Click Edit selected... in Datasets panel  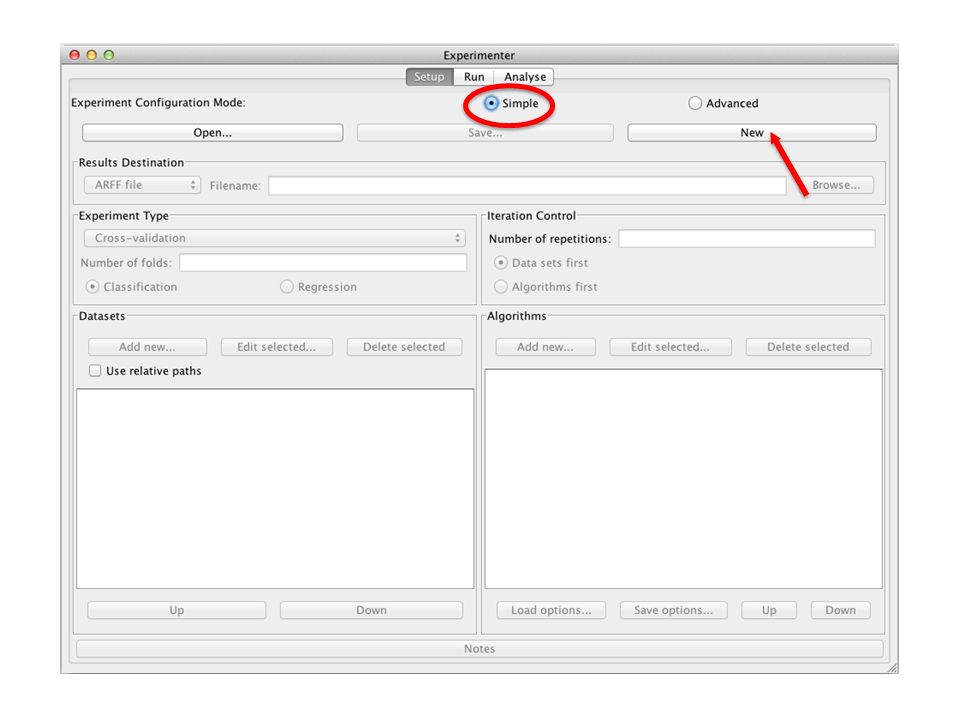click(277, 347)
